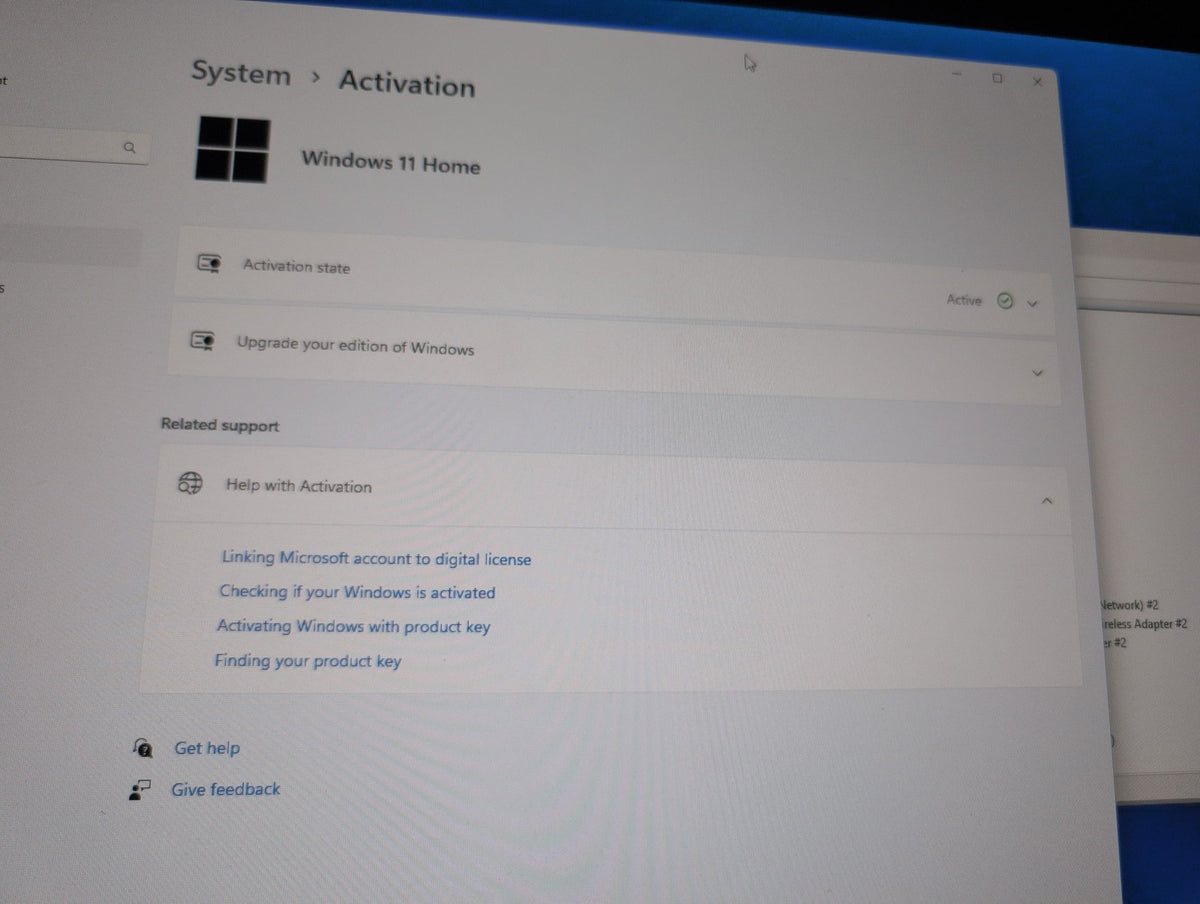The image size is (1200, 904).
Task: Click the Give feedback icon
Action: tap(139, 790)
